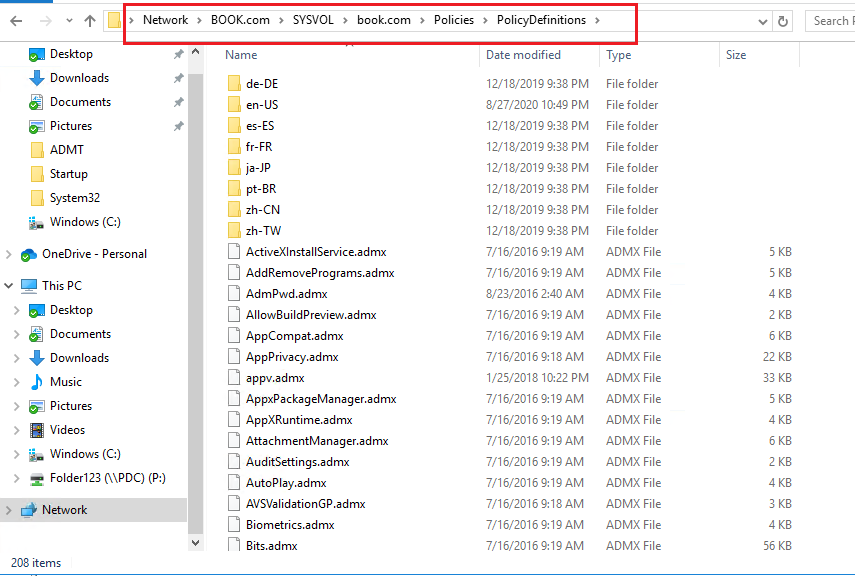Sort by the Type column header
Image resolution: width=855 pixels, height=576 pixels.
pos(618,55)
